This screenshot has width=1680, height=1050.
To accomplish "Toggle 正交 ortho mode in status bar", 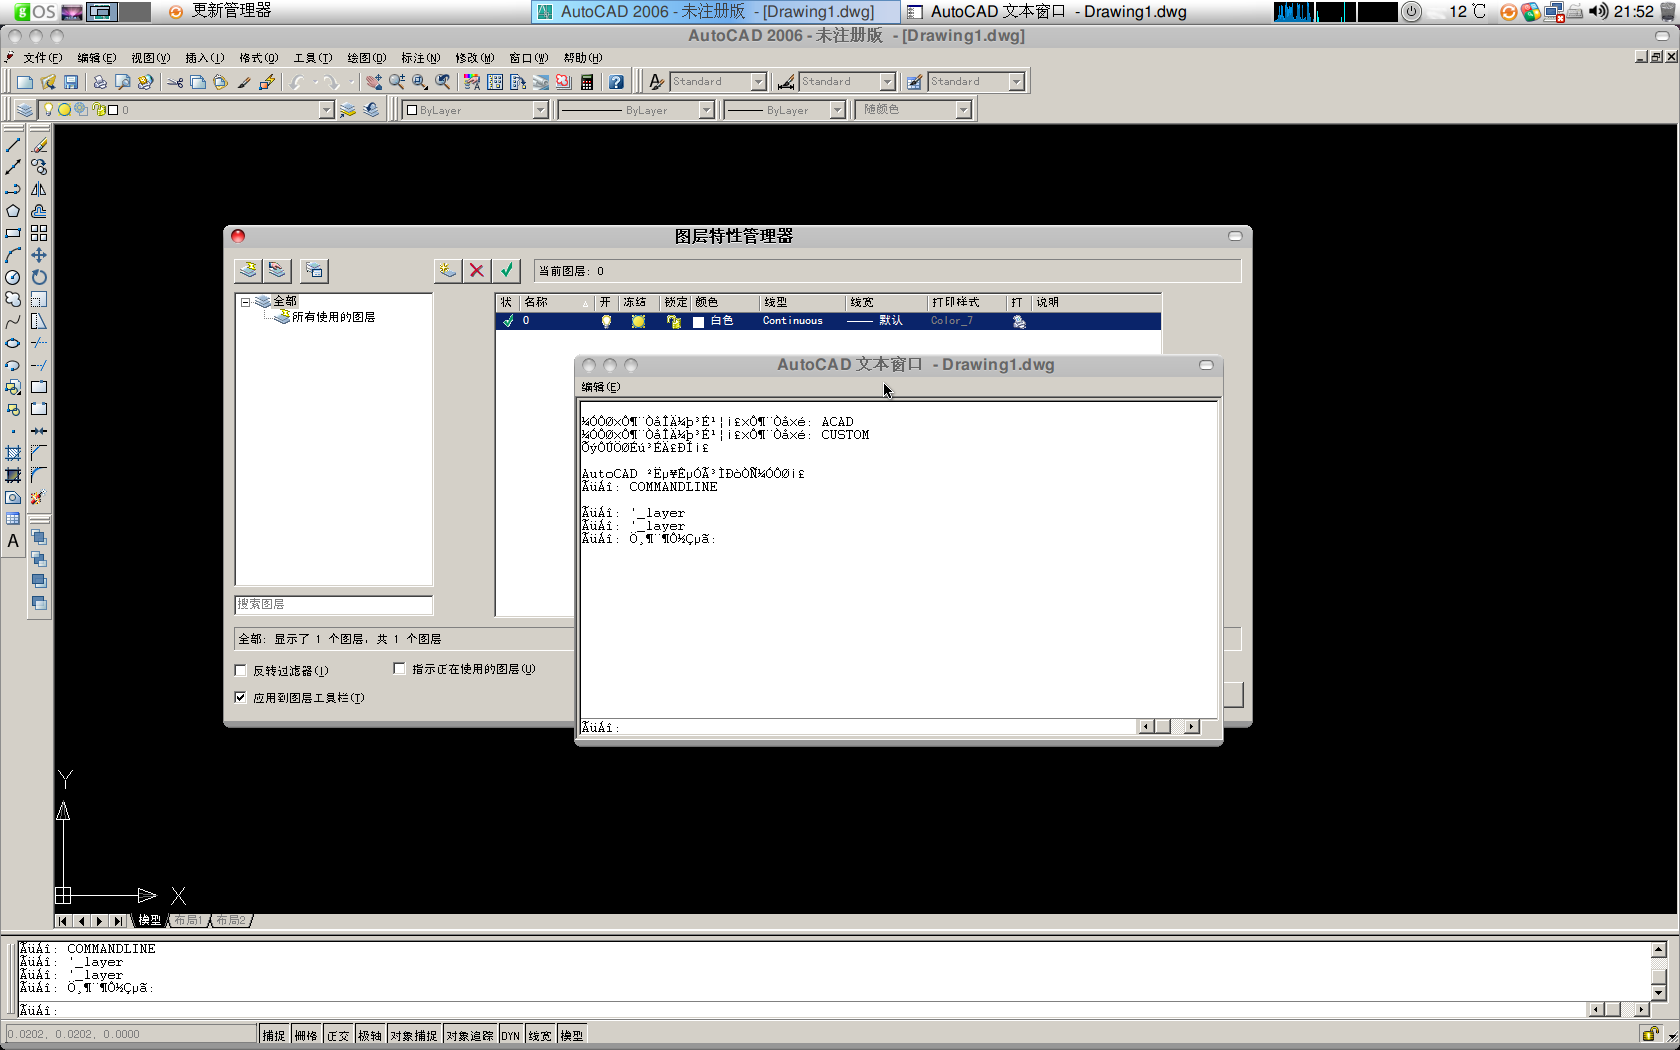I will [338, 1035].
